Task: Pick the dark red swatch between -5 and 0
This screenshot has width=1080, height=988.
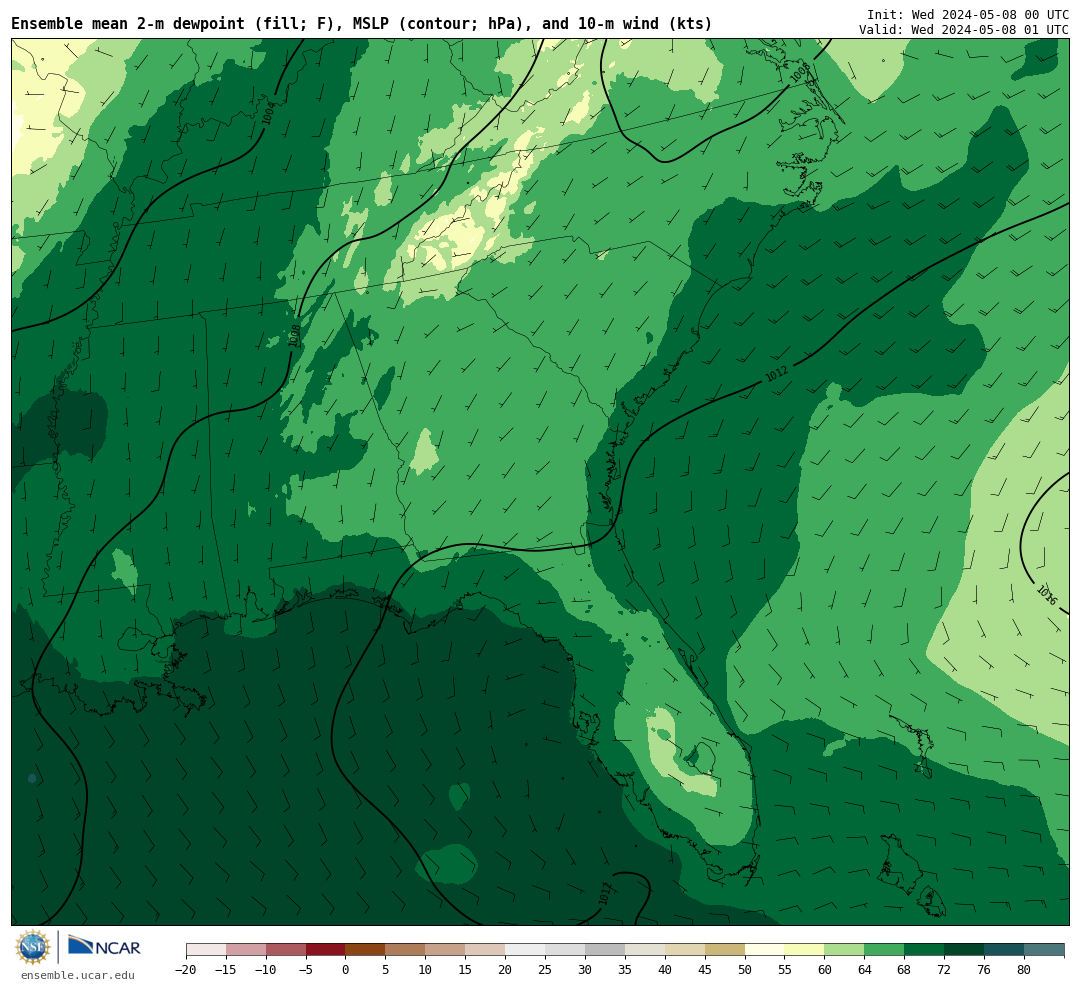Action: pyautogui.click(x=326, y=950)
